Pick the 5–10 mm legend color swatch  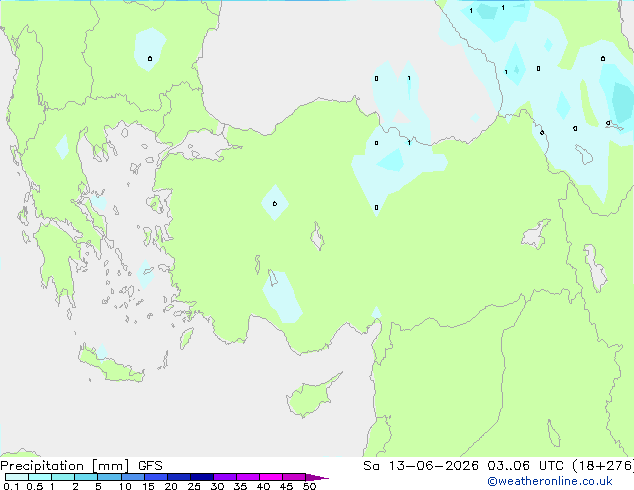point(109,477)
